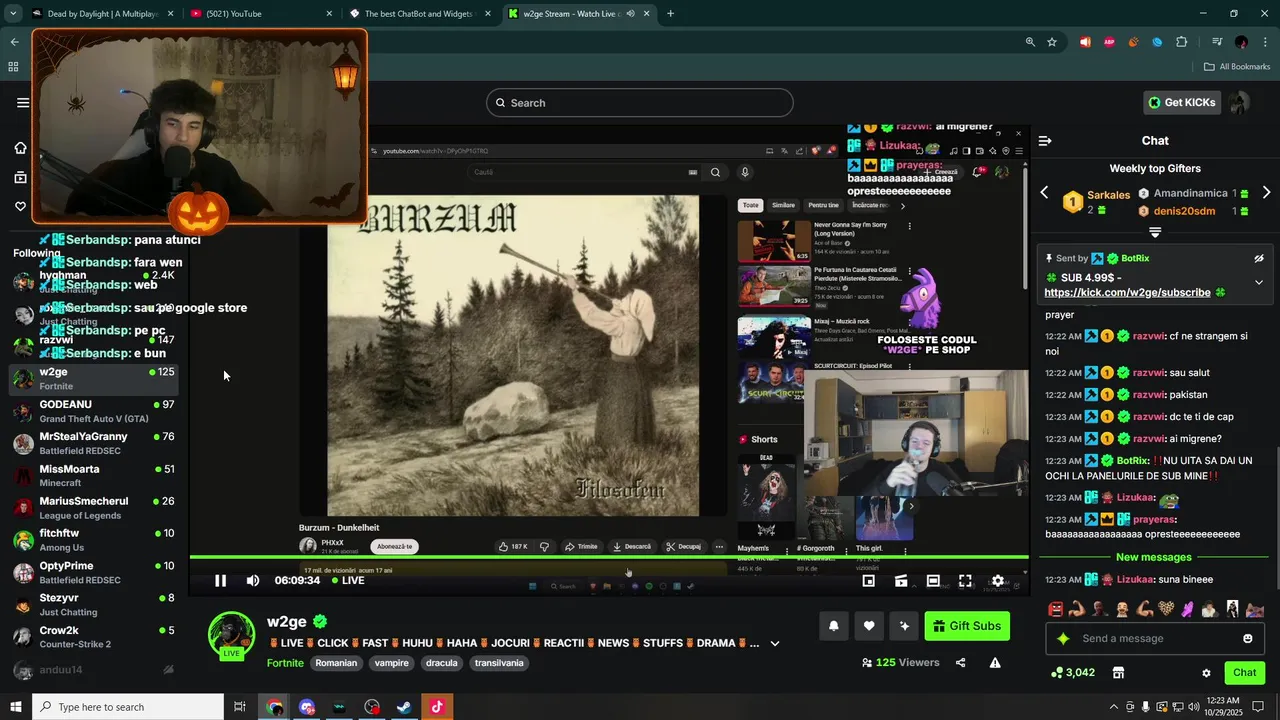
Task: Open the Kick user profile avatar
Action: pyautogui.click(x=1240, y=102)
